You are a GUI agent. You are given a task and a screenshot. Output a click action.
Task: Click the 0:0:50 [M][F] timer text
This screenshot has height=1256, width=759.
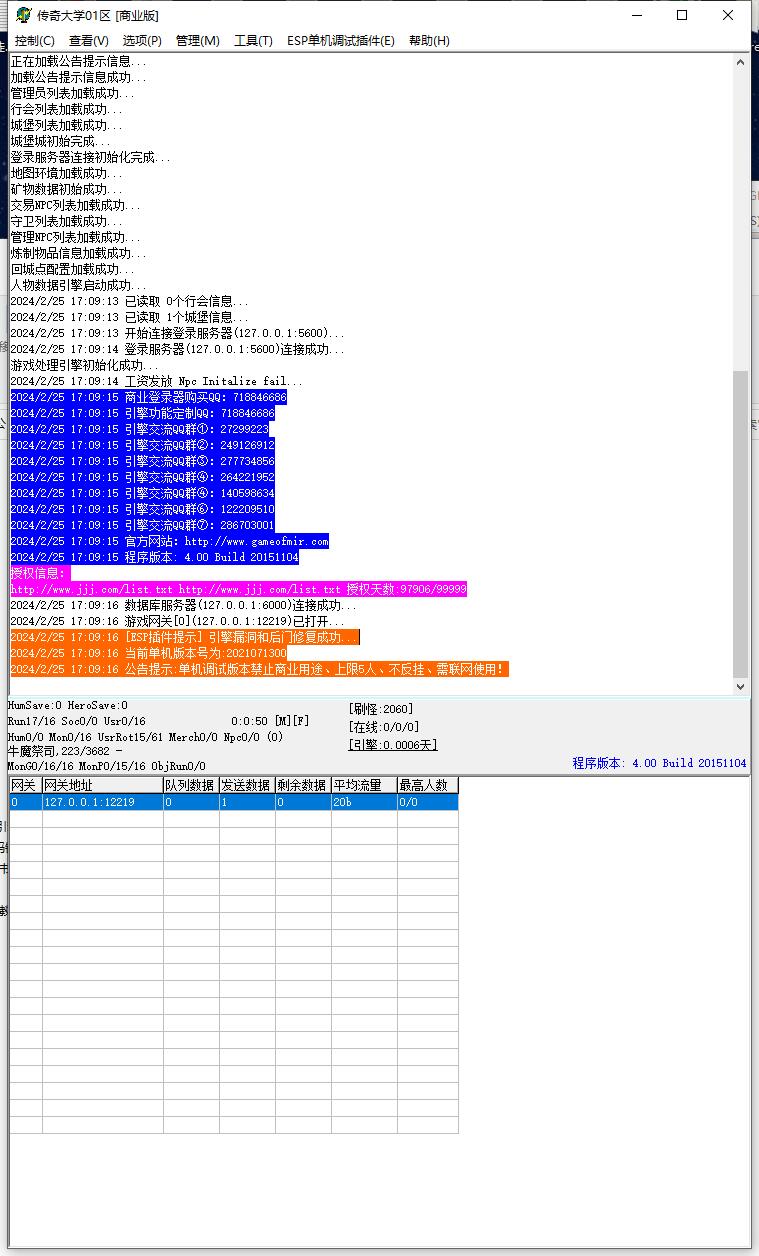click(270, 721)
